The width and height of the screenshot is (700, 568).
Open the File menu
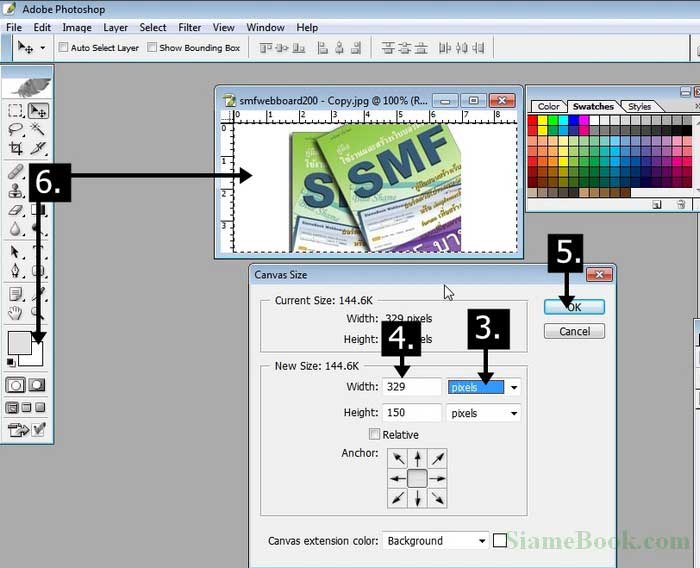14,27
